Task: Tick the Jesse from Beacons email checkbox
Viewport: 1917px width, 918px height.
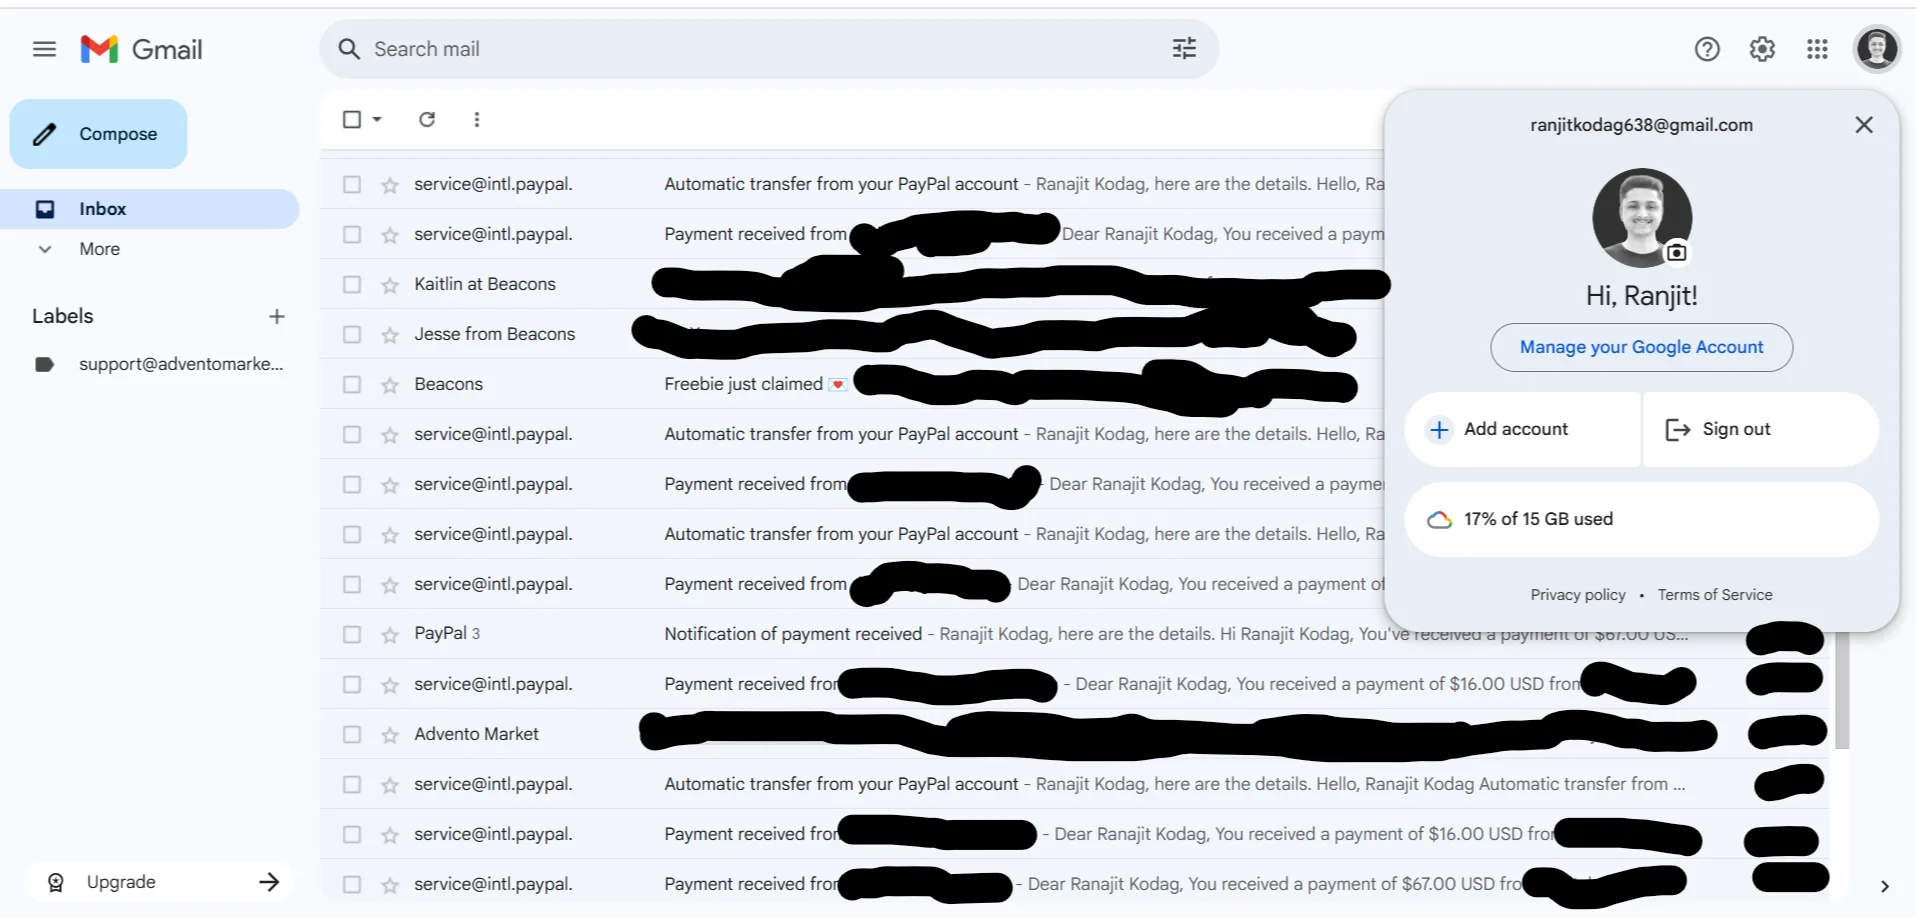Action: click(352, 334)
